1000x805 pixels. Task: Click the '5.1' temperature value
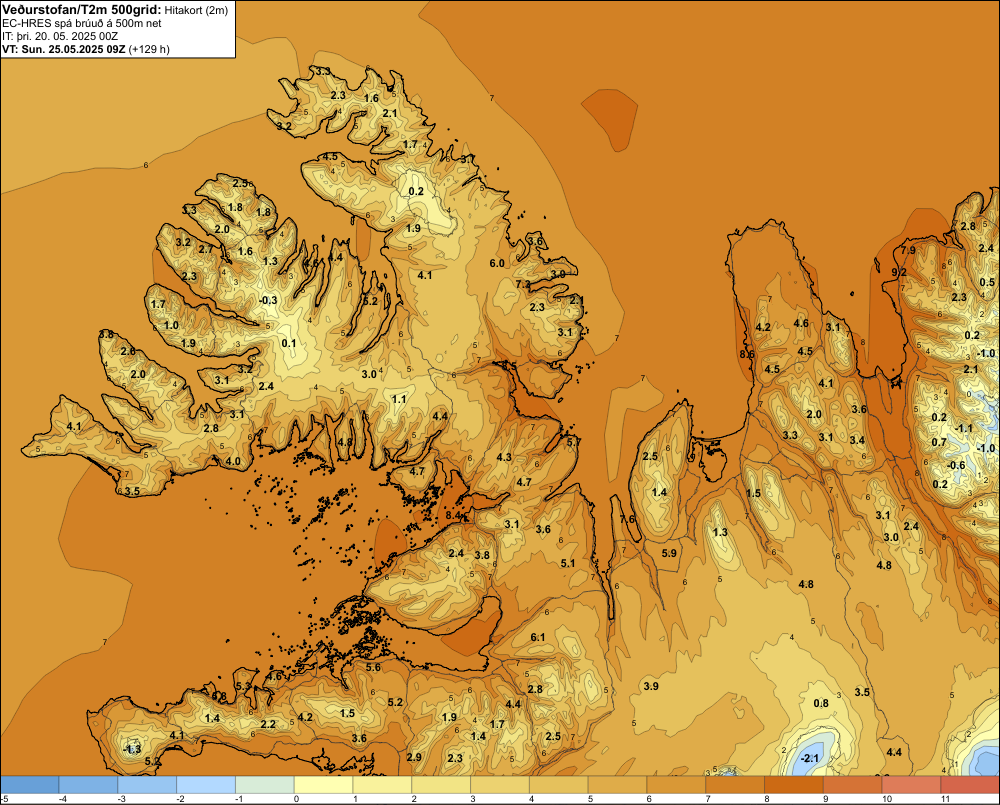coord(568,563)
